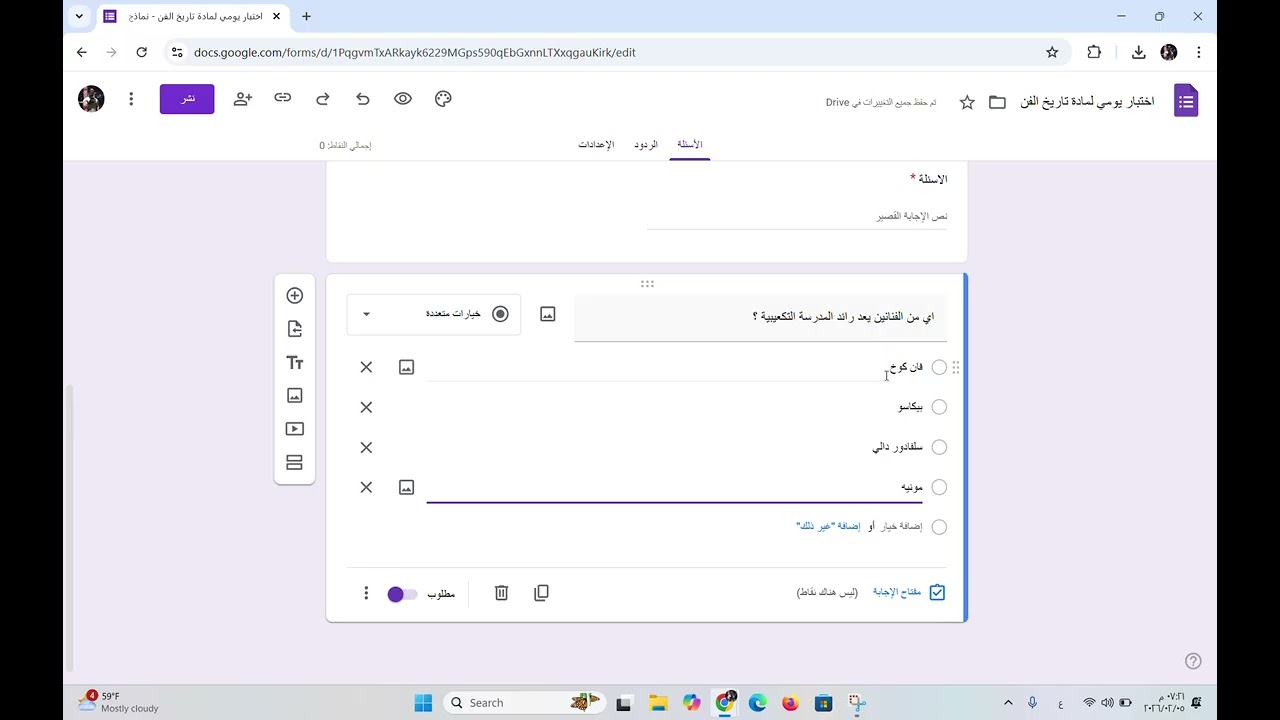Edit the مونيه option text
The width and height of the screenshot is (1280, 720).
click(674, 487)
